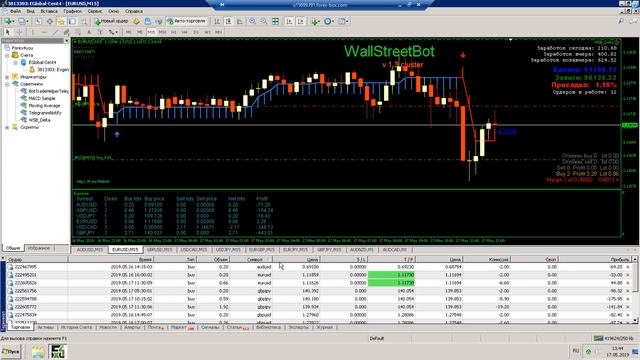The width and height of the screenshot is (640, 360).
Task: Zoom out on the chart
Action: (x=264, y=21)
